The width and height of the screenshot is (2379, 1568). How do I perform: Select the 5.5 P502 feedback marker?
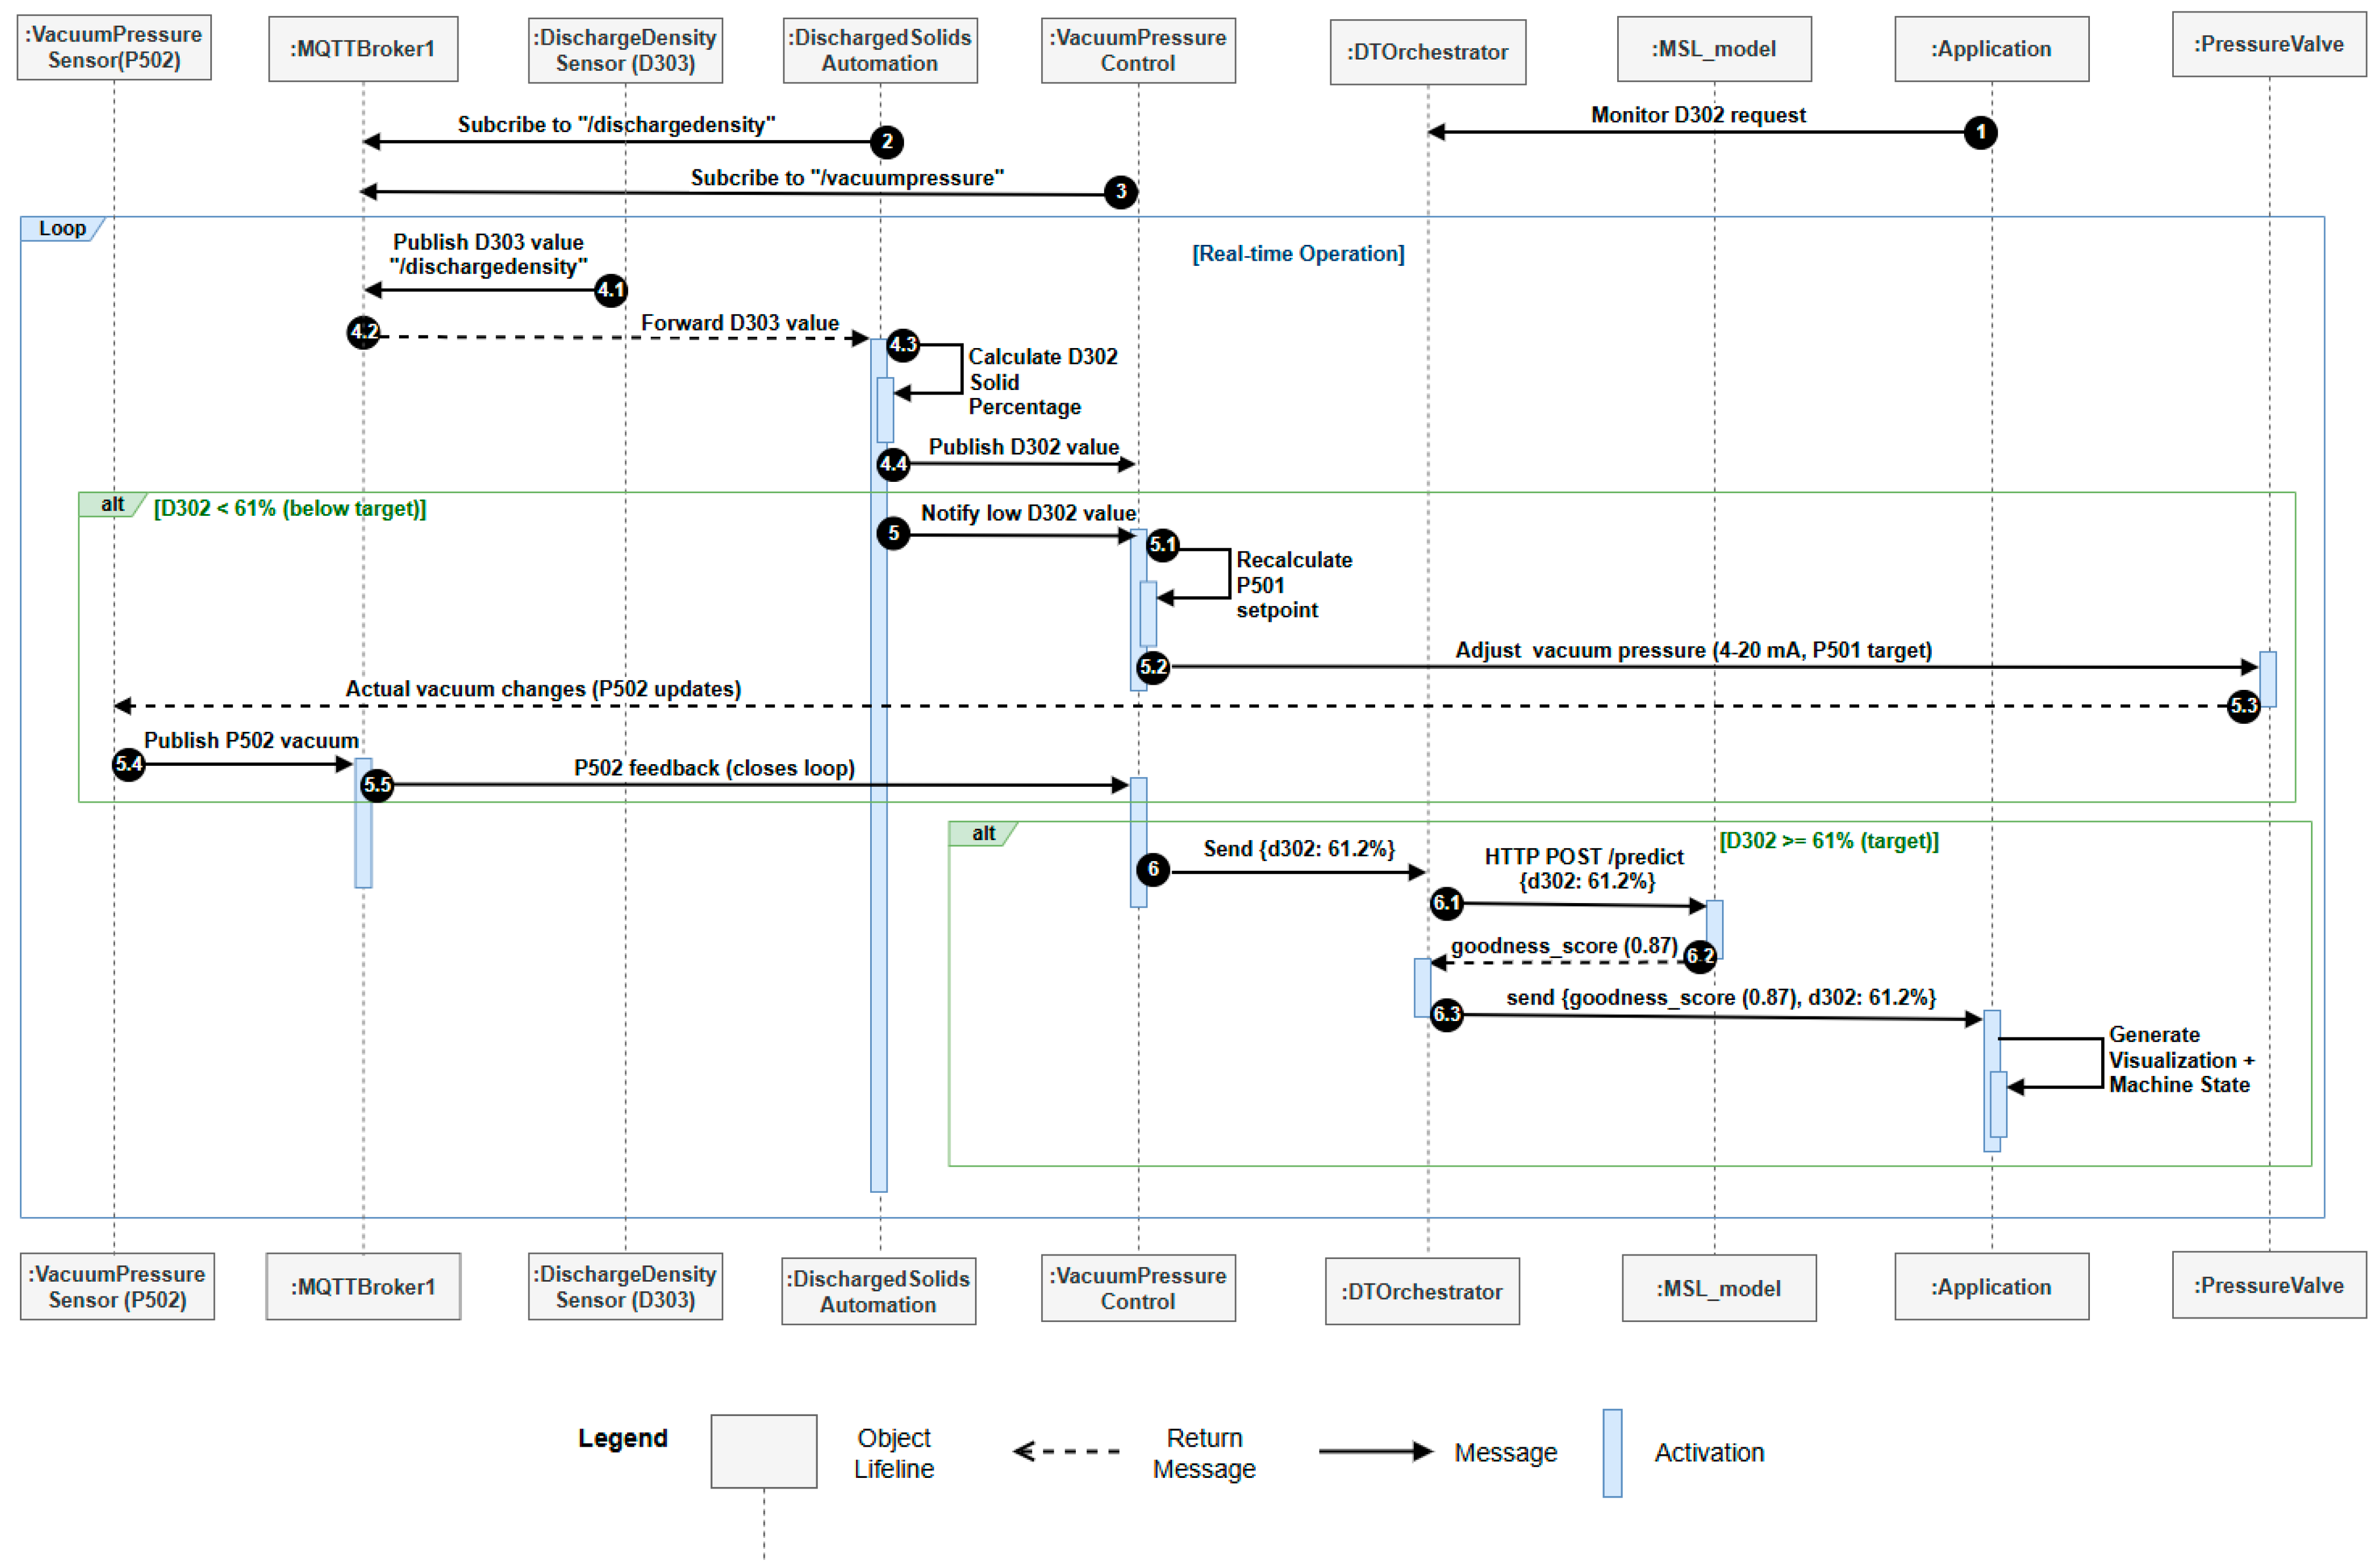click(377, 785)
